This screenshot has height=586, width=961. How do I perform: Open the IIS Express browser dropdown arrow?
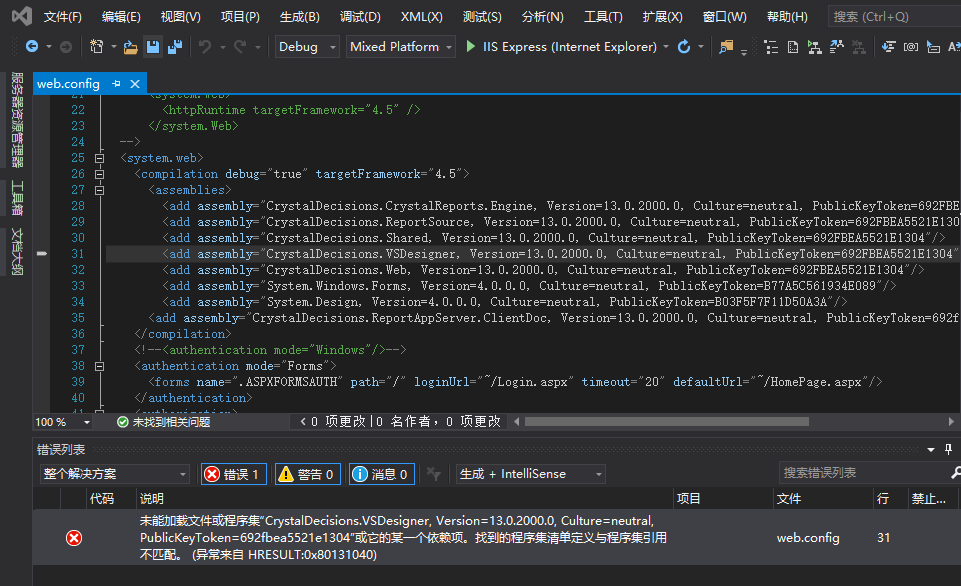click(x=666, y=47)
